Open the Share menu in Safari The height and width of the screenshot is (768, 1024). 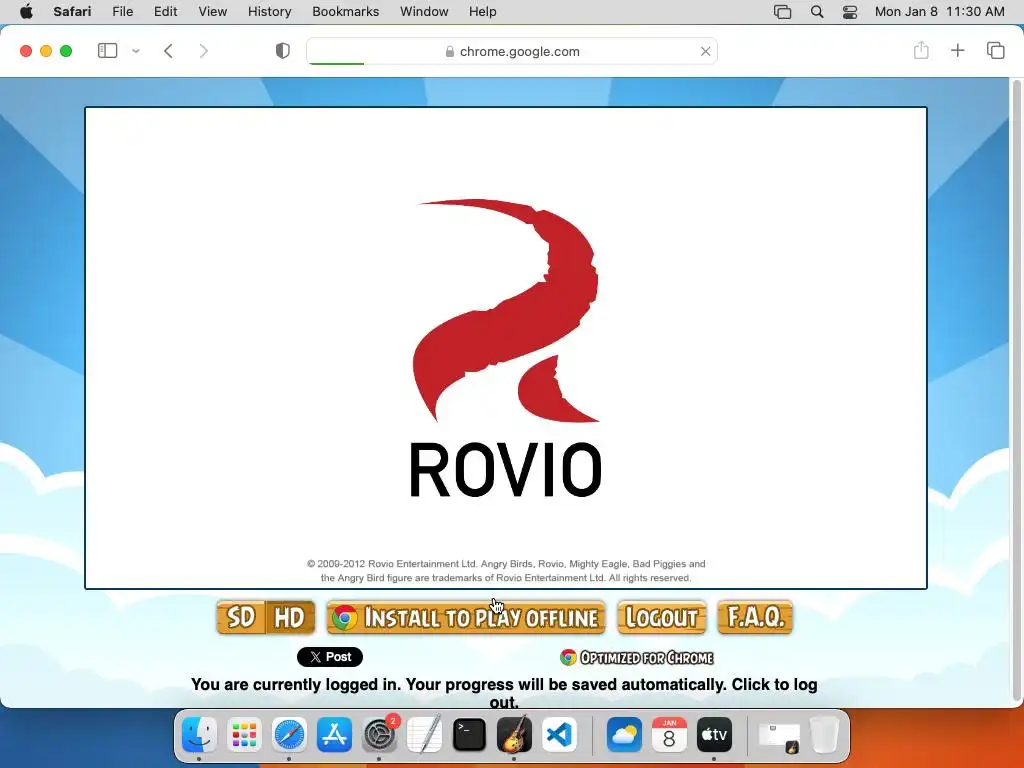pyautogui.click(x=921, y=50)
